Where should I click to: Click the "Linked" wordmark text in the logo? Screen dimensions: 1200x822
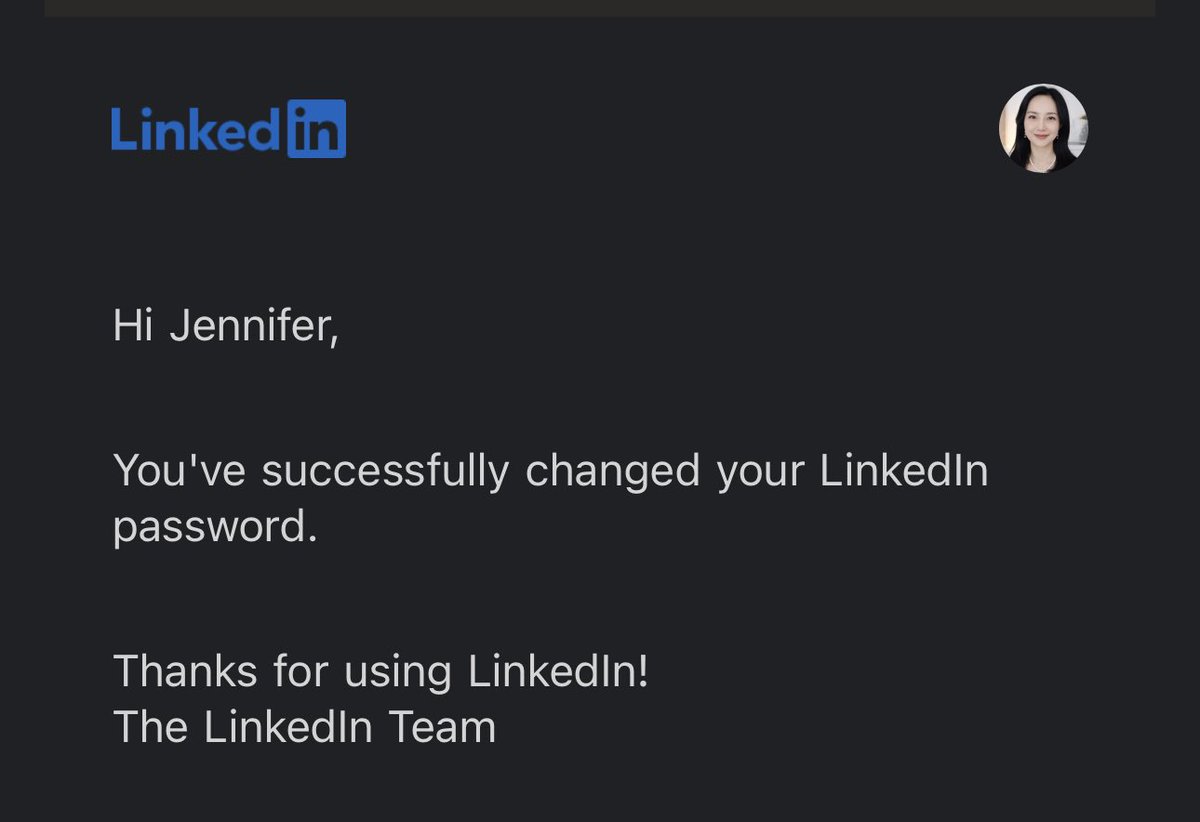tap(196, 129)
